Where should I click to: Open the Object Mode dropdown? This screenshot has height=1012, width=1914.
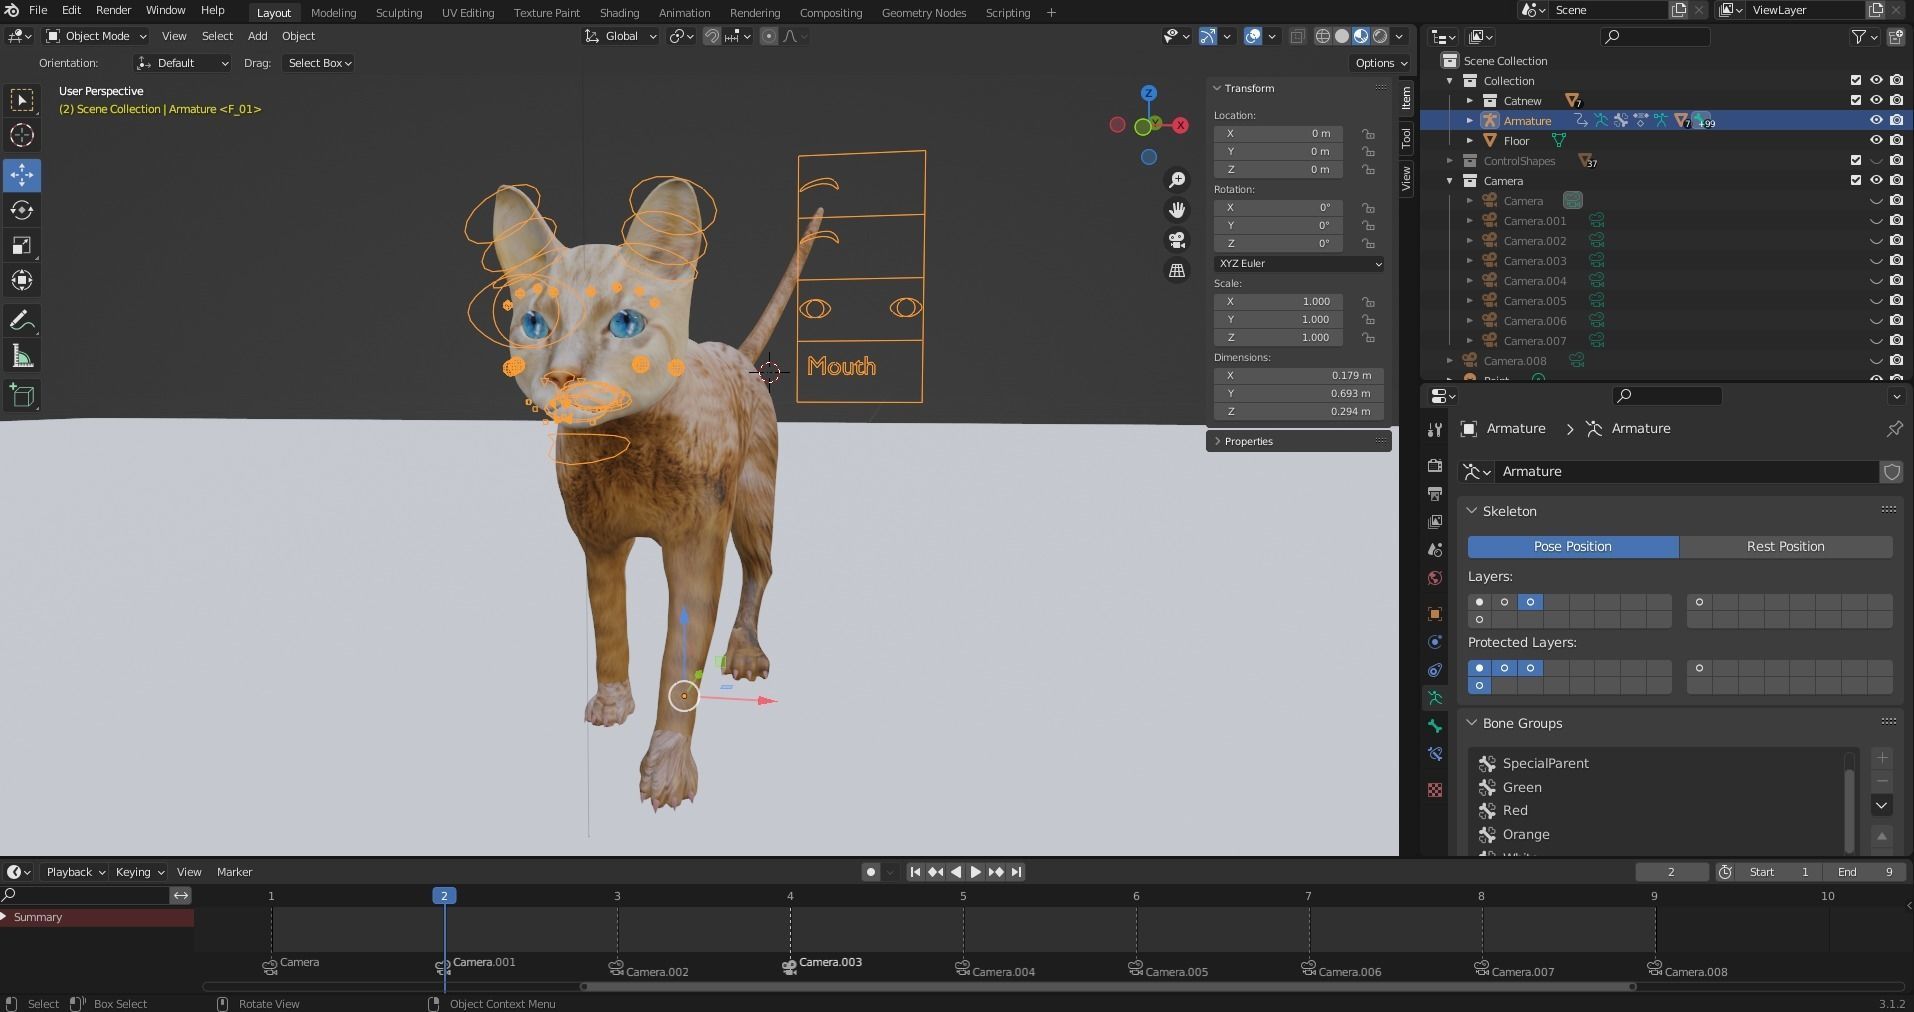click(x=96, y=36)
